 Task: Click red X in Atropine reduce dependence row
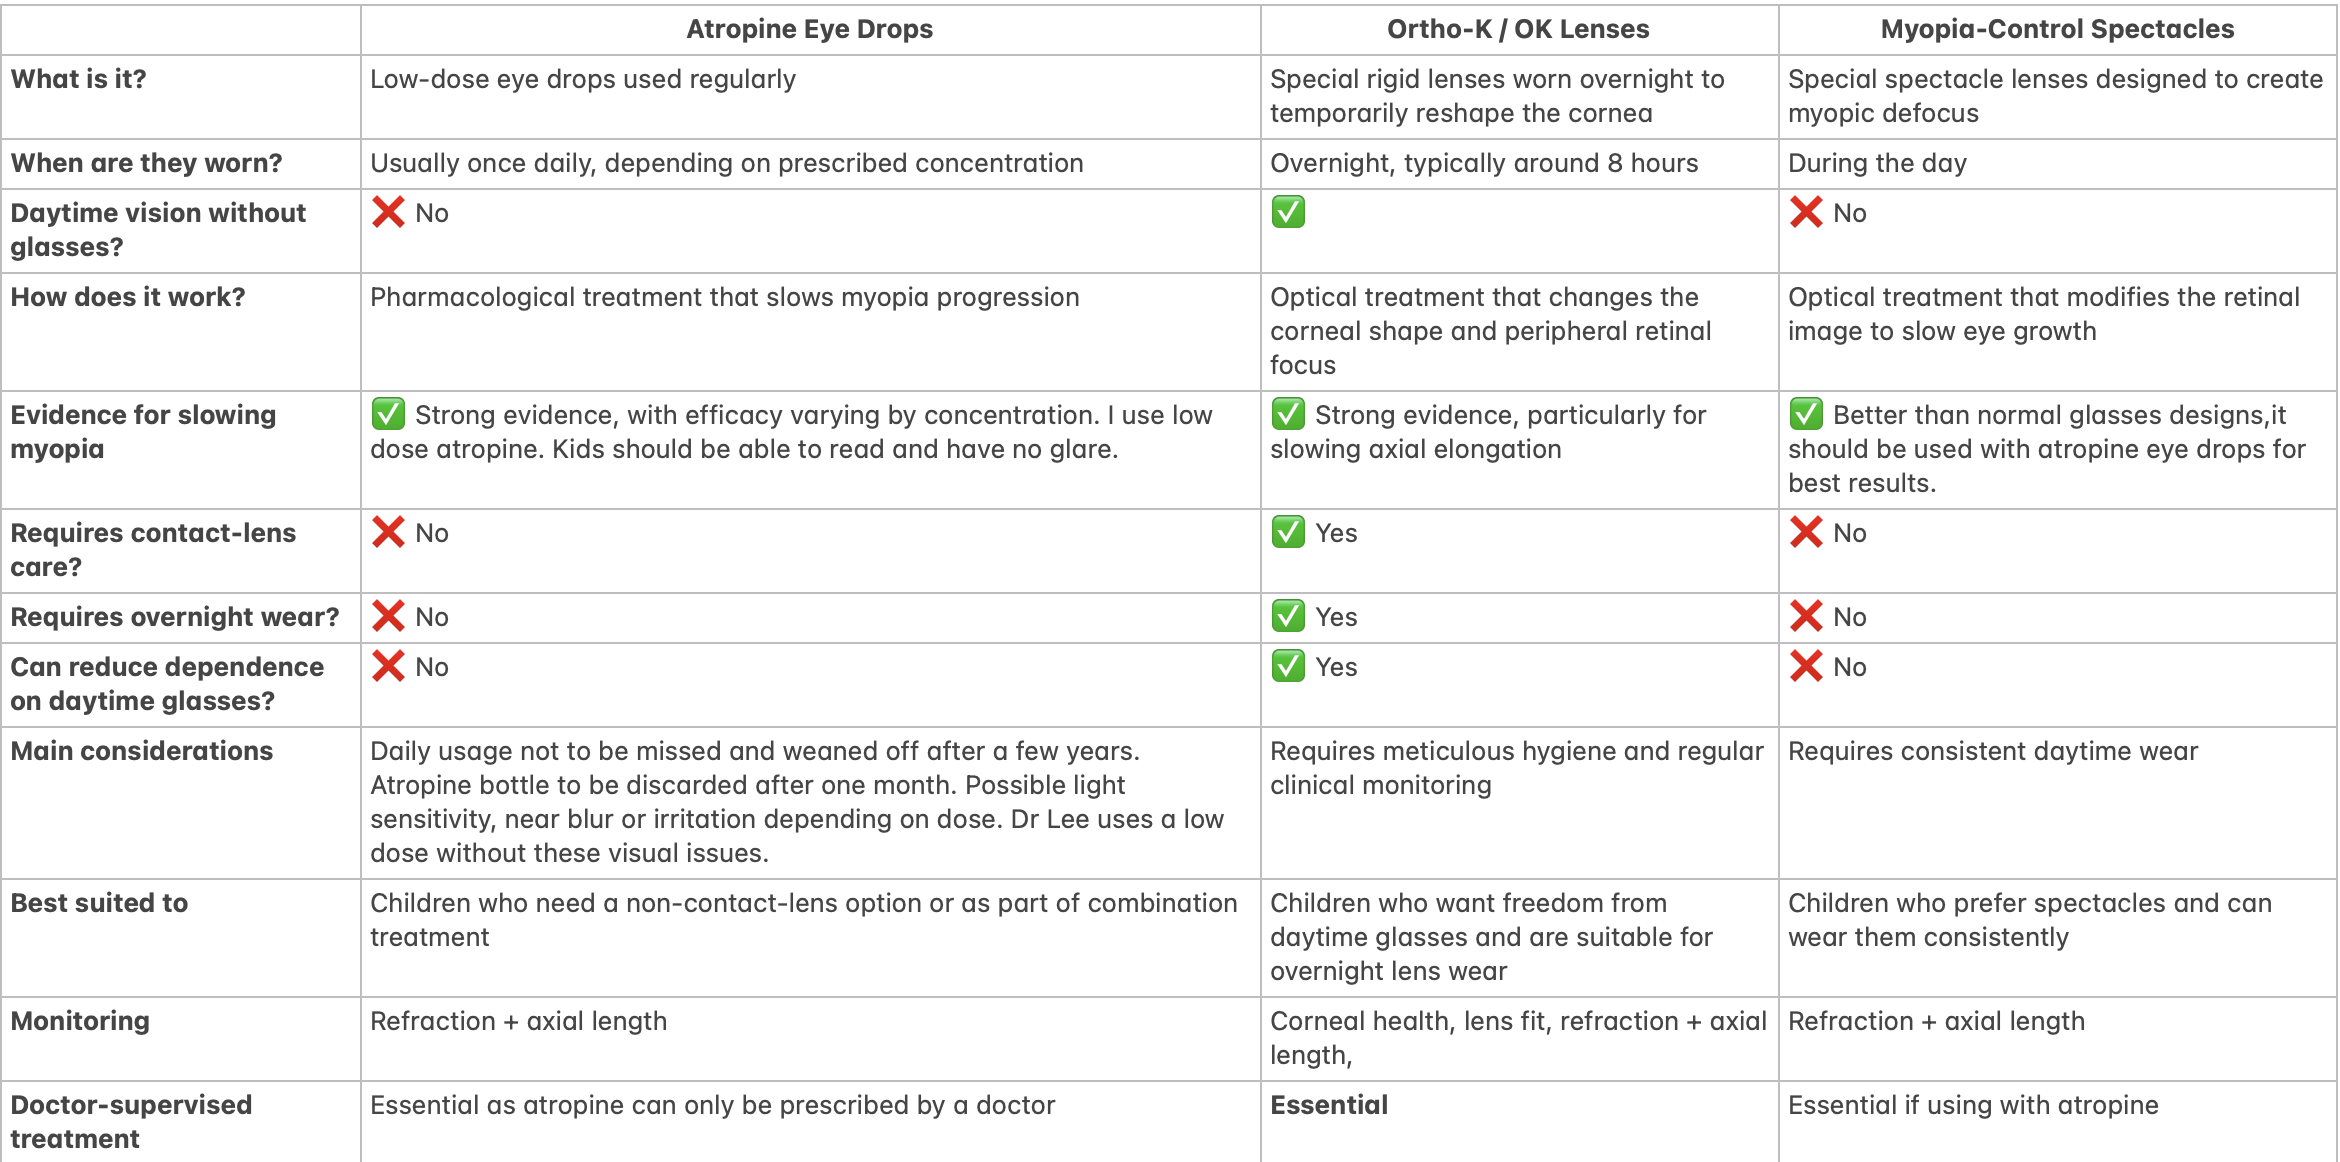388,666
